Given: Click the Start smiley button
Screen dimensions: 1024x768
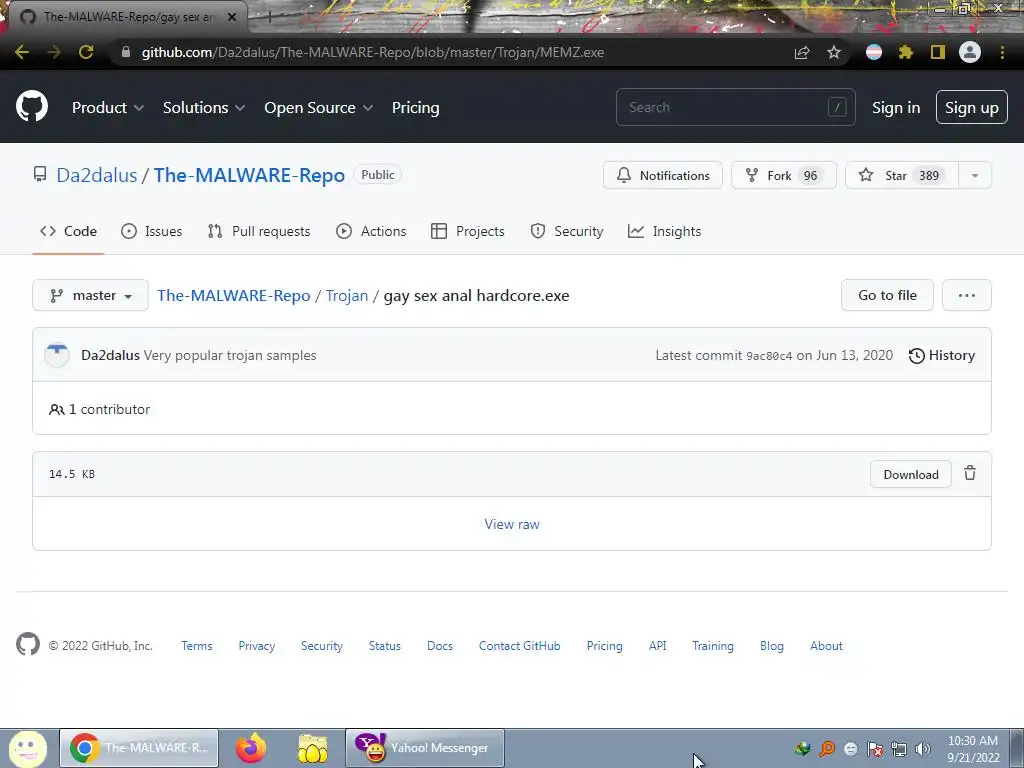Looking at the screenshot, I should point(27,748).
